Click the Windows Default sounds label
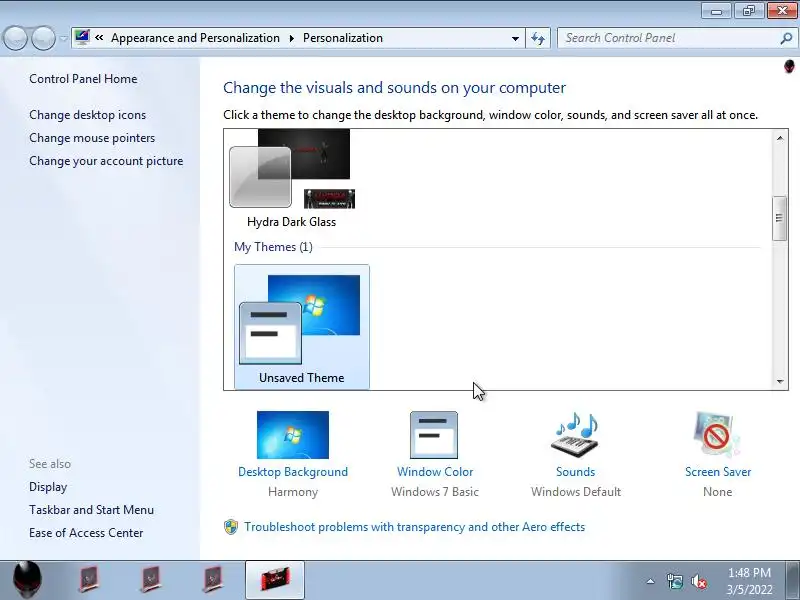 (x=576, y=492)
